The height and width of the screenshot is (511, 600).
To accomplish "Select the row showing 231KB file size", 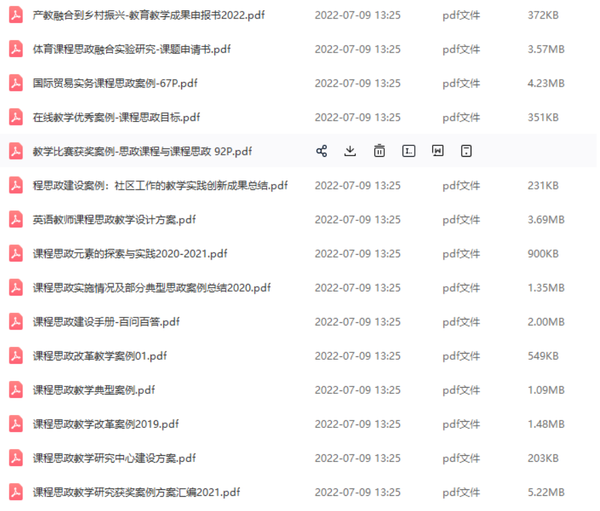I will [298, 185].
